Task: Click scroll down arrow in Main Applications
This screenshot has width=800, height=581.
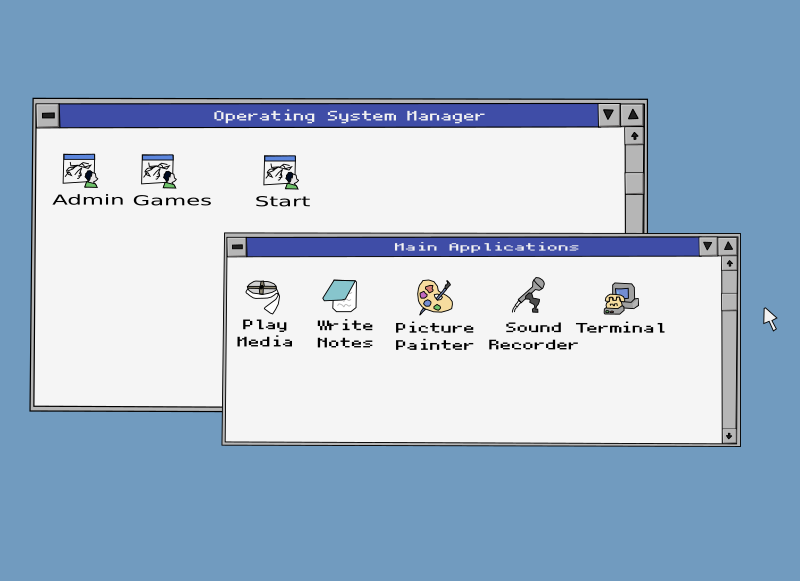Action: (x=729, y=435)
